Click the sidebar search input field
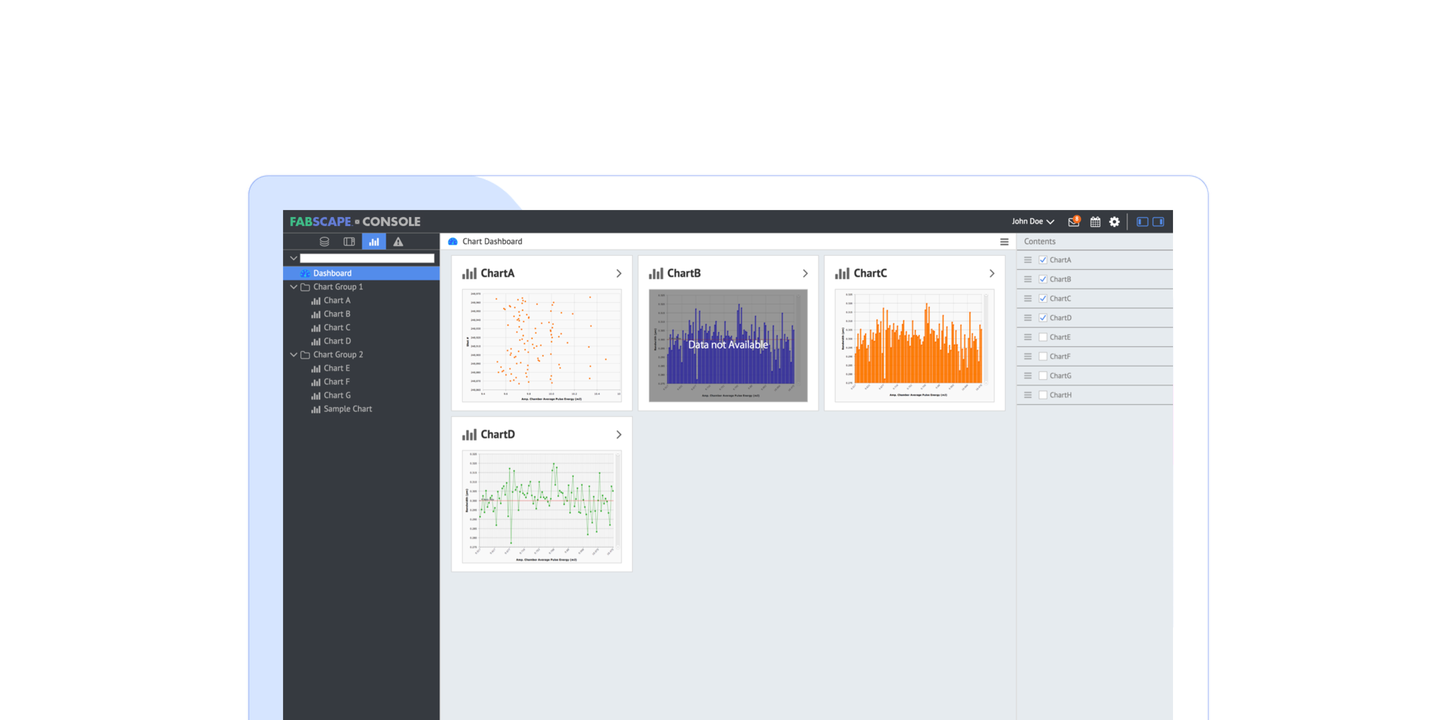1440x720 pixels. (367, 258)
